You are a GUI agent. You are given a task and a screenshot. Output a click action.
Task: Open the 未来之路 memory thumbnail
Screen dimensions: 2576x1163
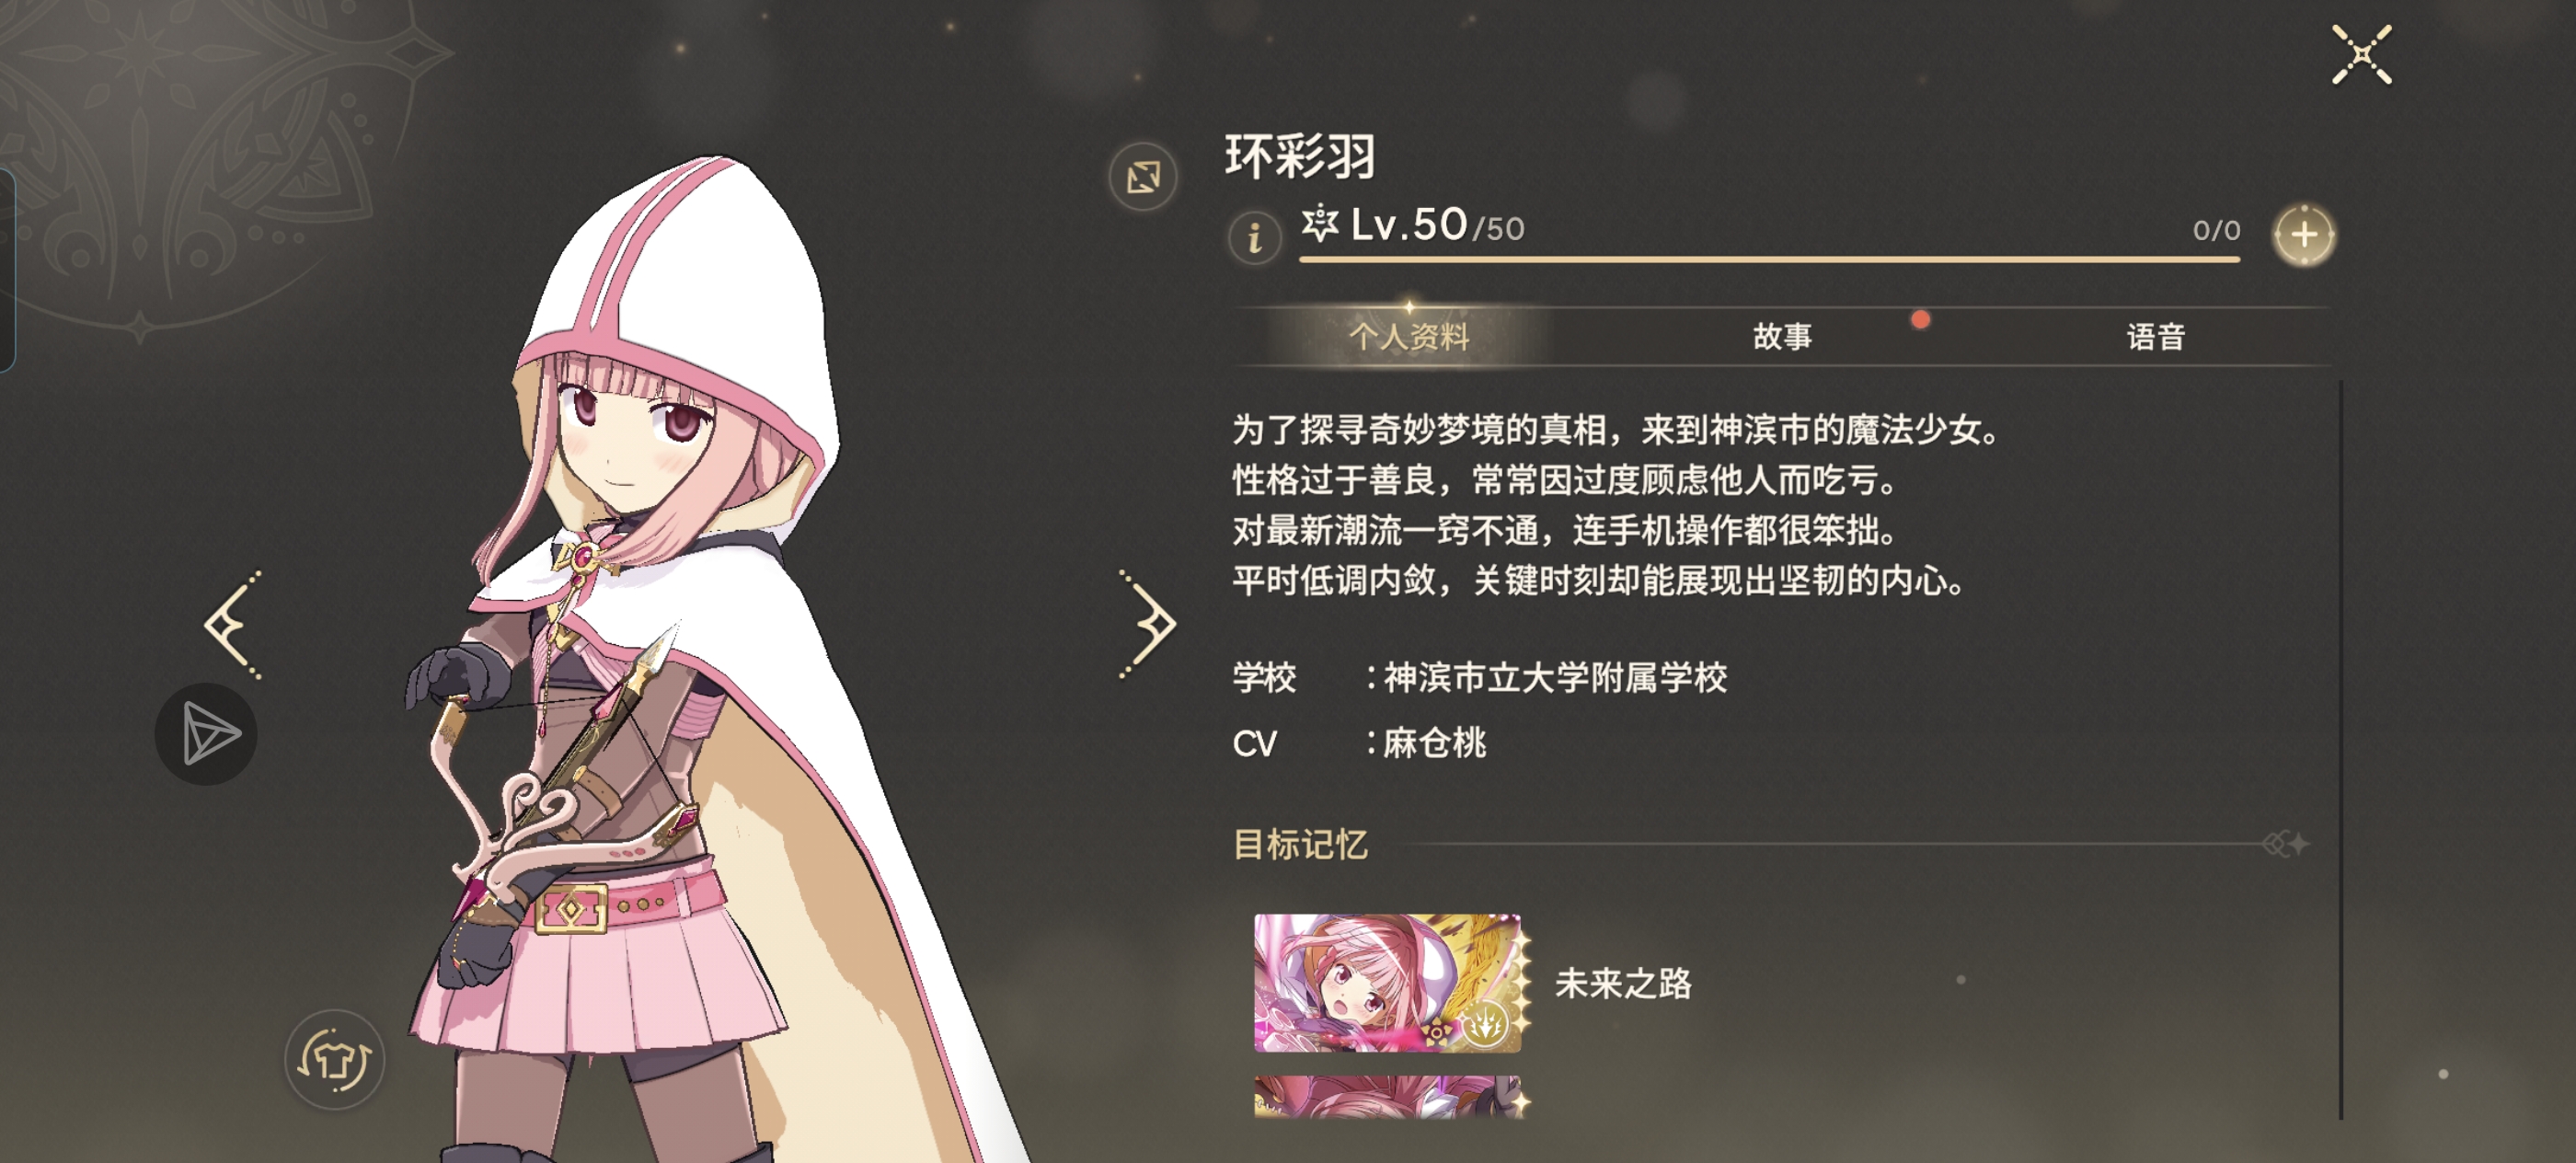(1388, 982)
